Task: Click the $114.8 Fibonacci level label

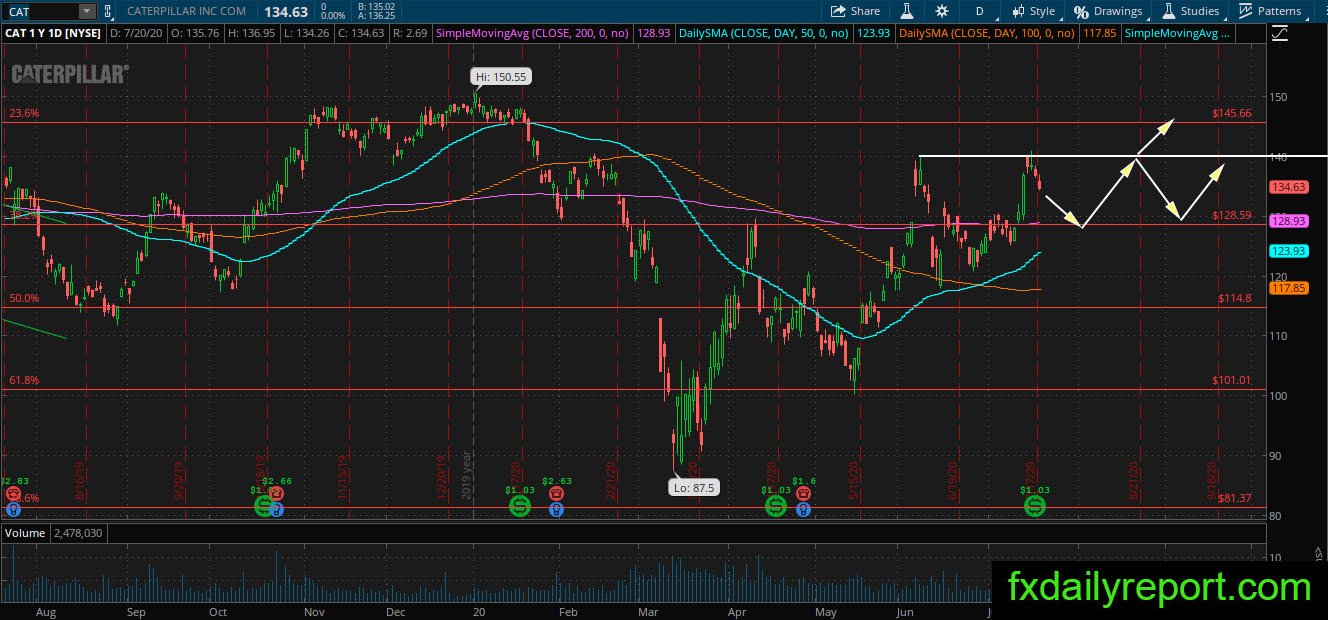Action: [1235, 298]
